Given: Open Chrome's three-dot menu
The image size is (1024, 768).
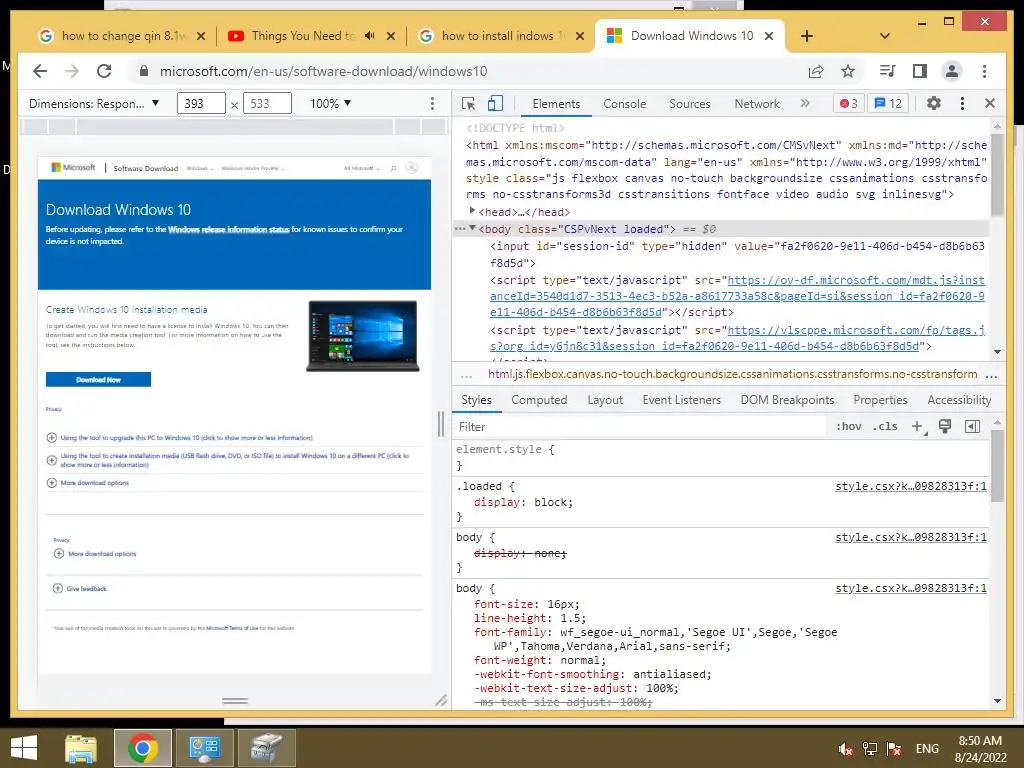Looking at the screenshot, I should click(984, 71).
